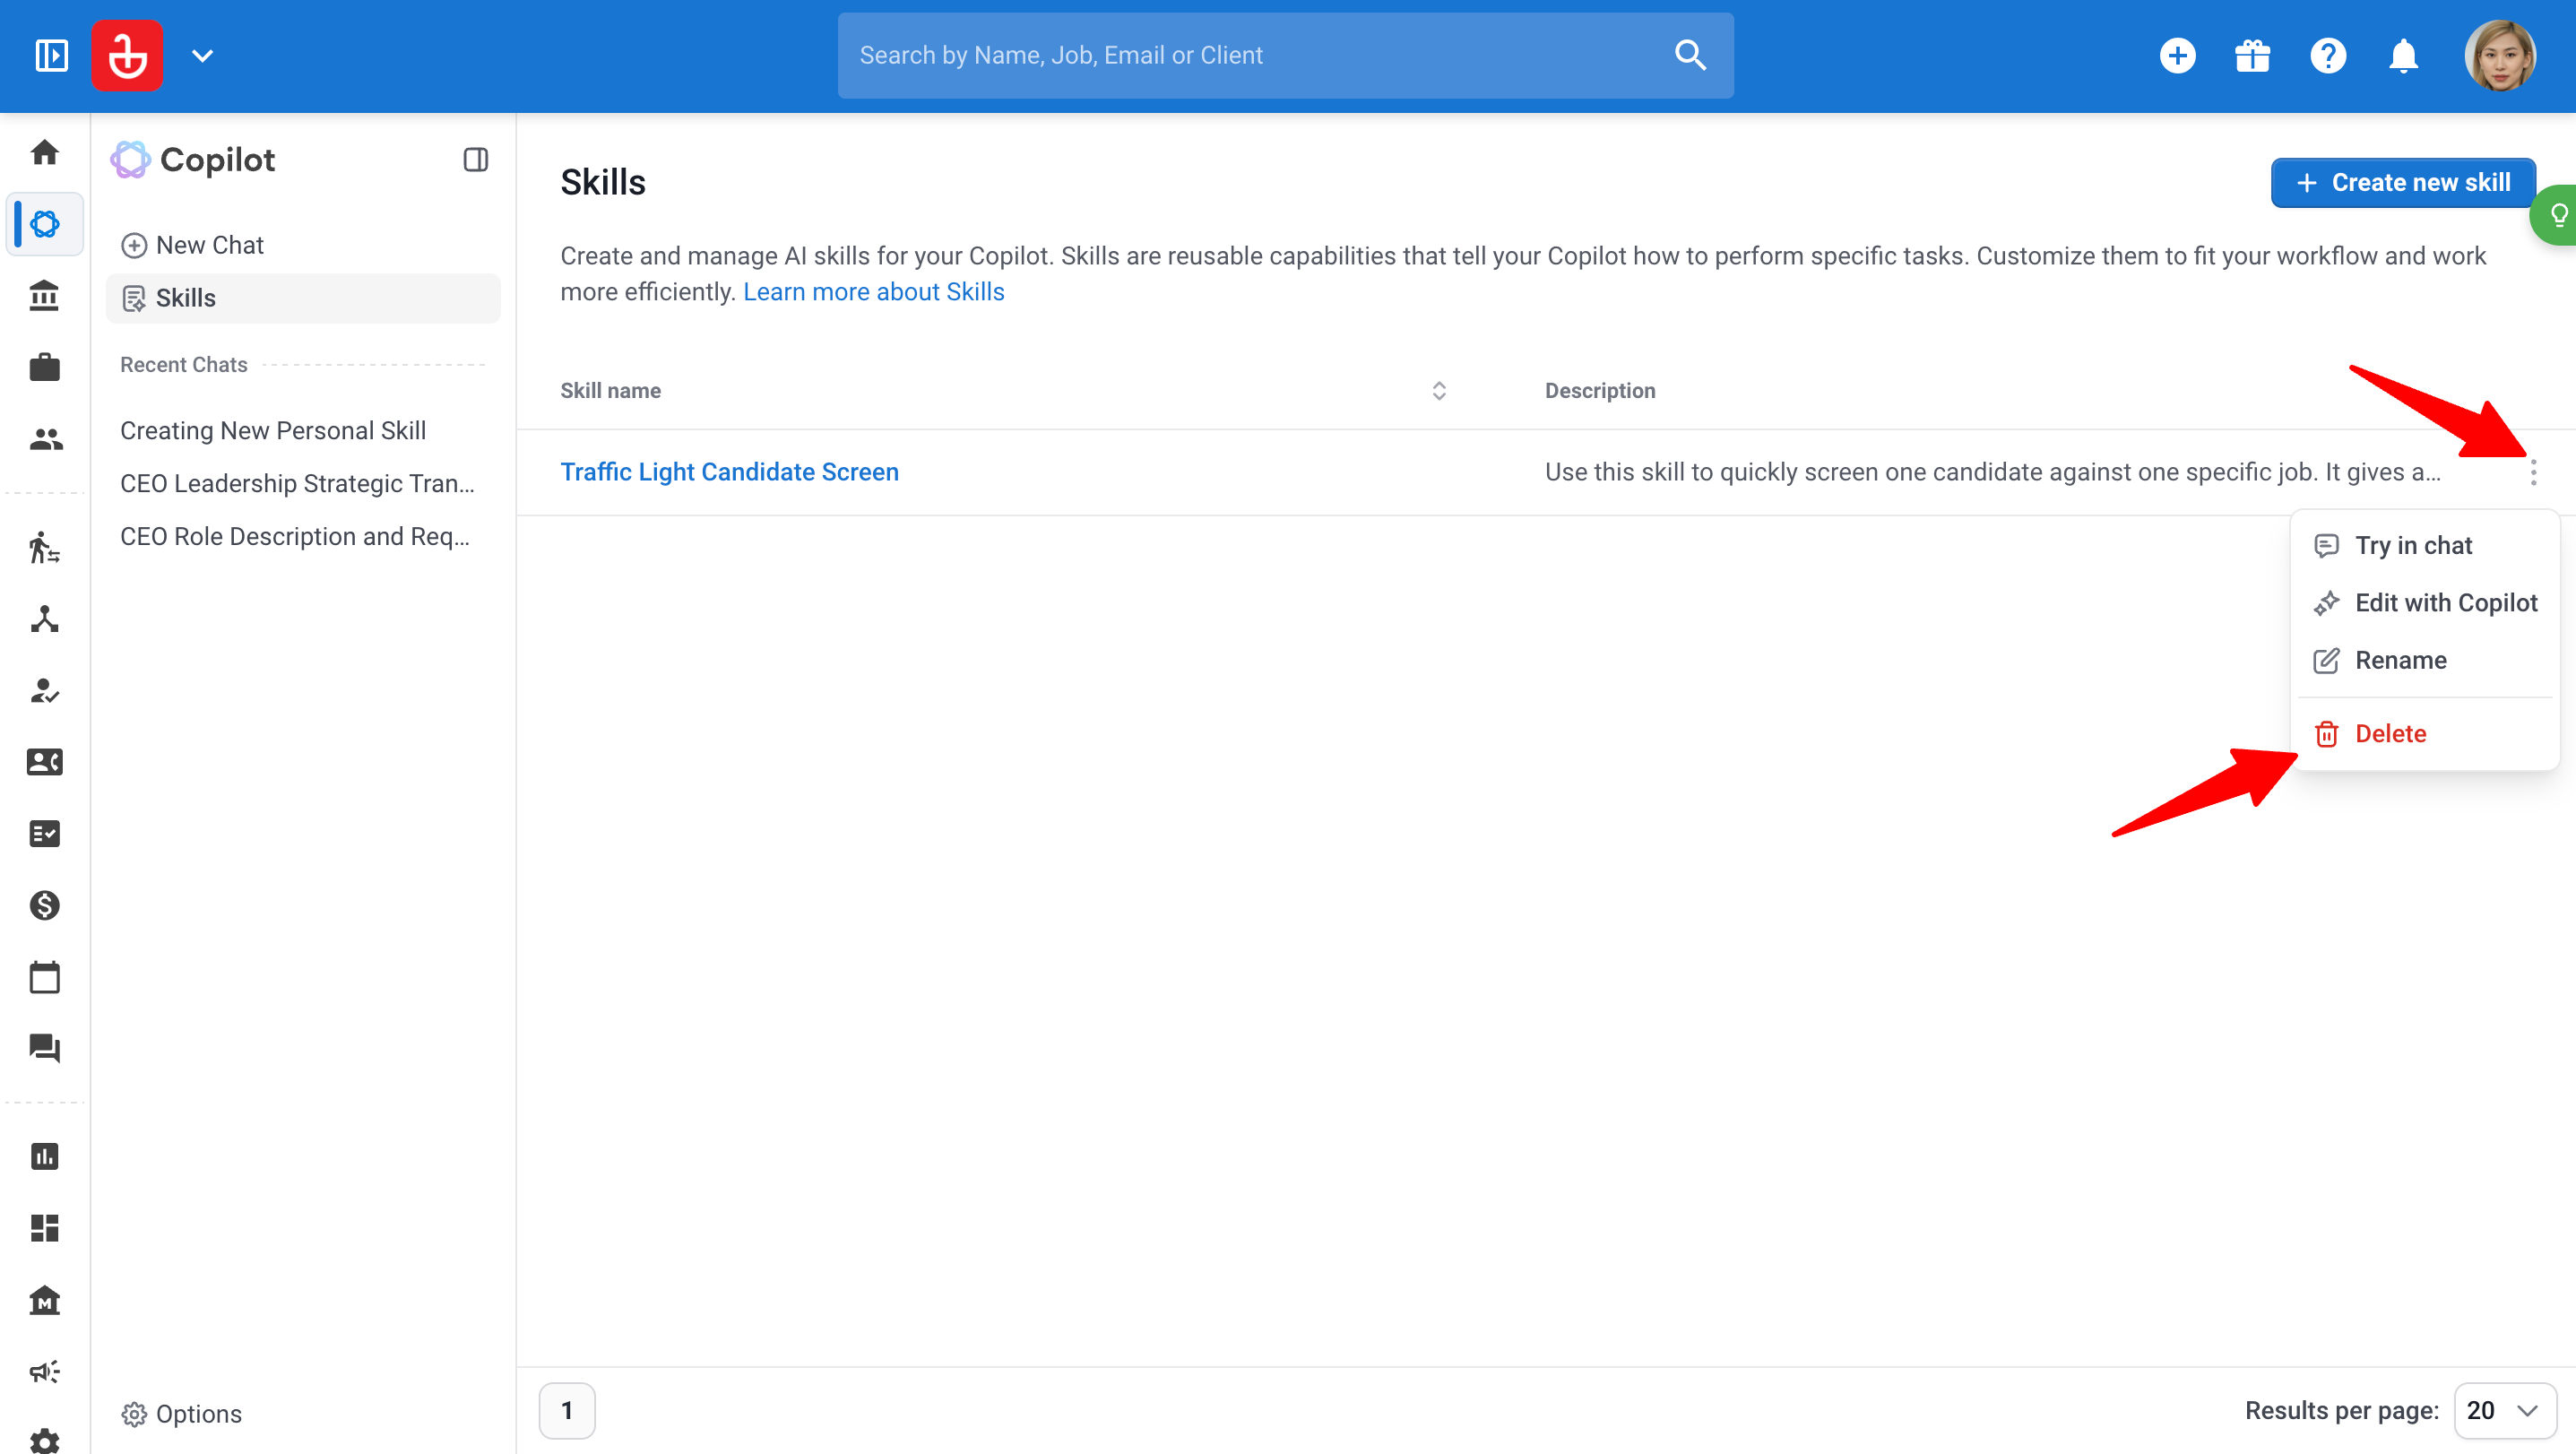Expand the workspace dropdown next to logo

pyautogui.click(x=203, y=56)
